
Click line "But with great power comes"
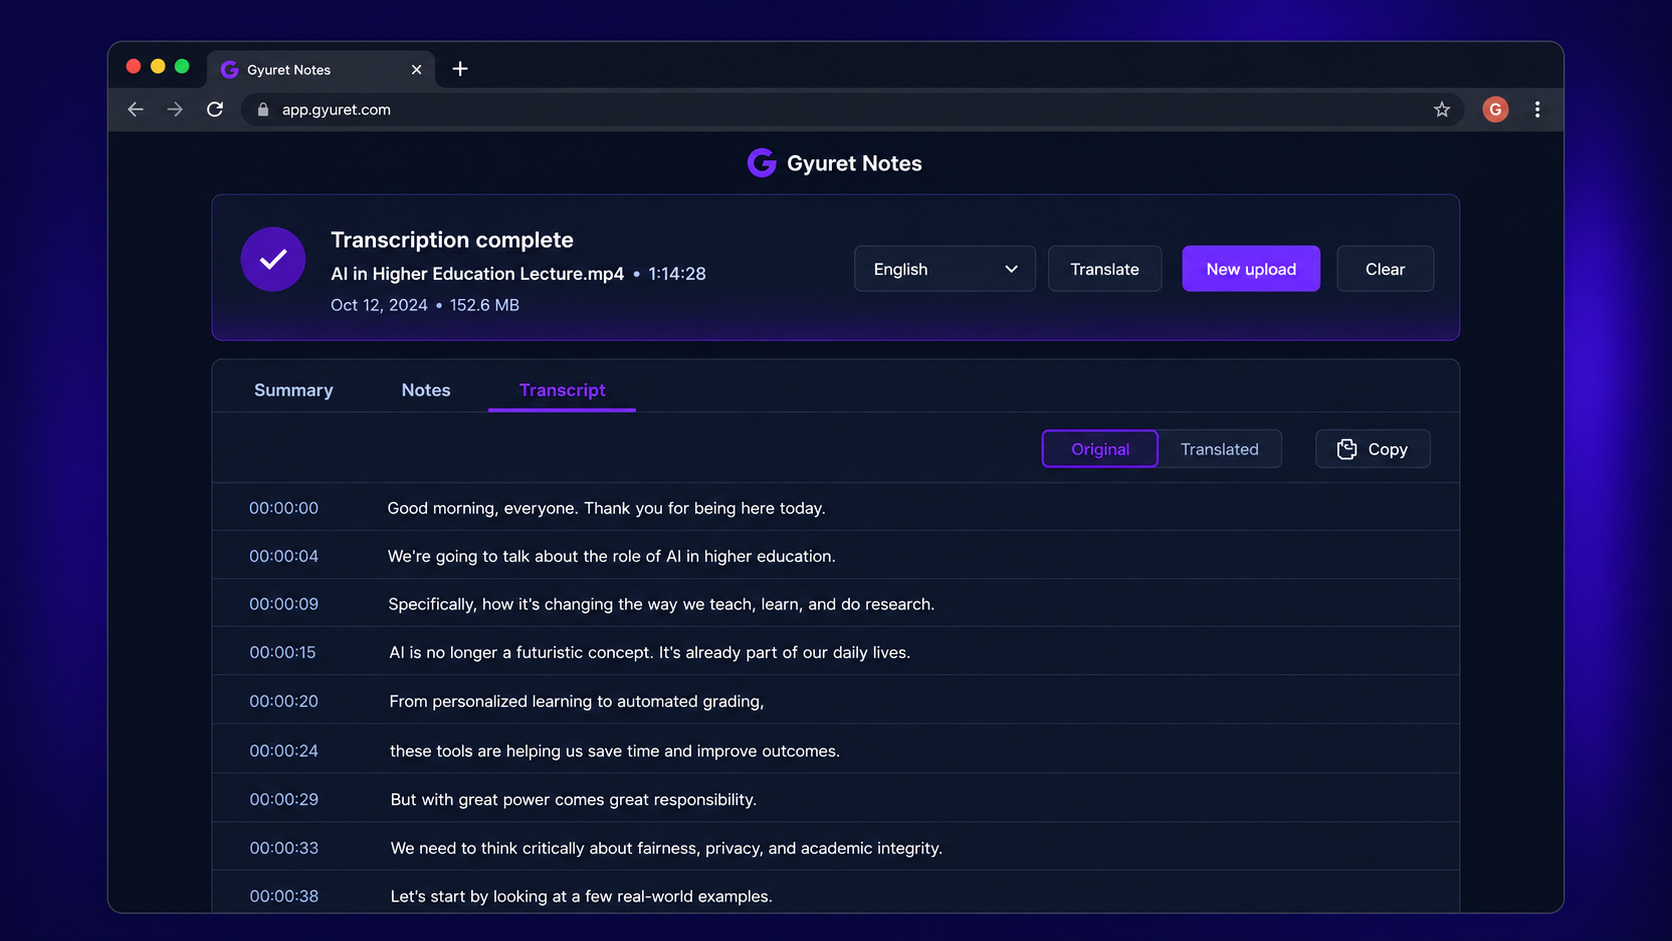(573, 799)
